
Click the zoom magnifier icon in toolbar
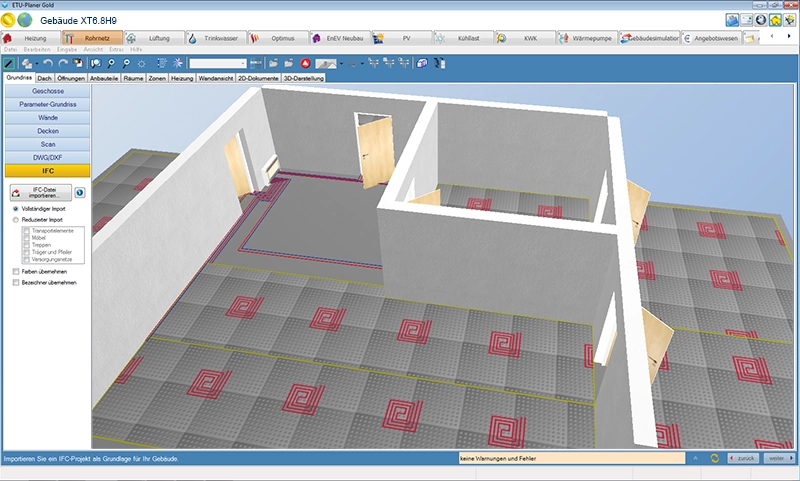pyautogui.click(x=110, y=63)
